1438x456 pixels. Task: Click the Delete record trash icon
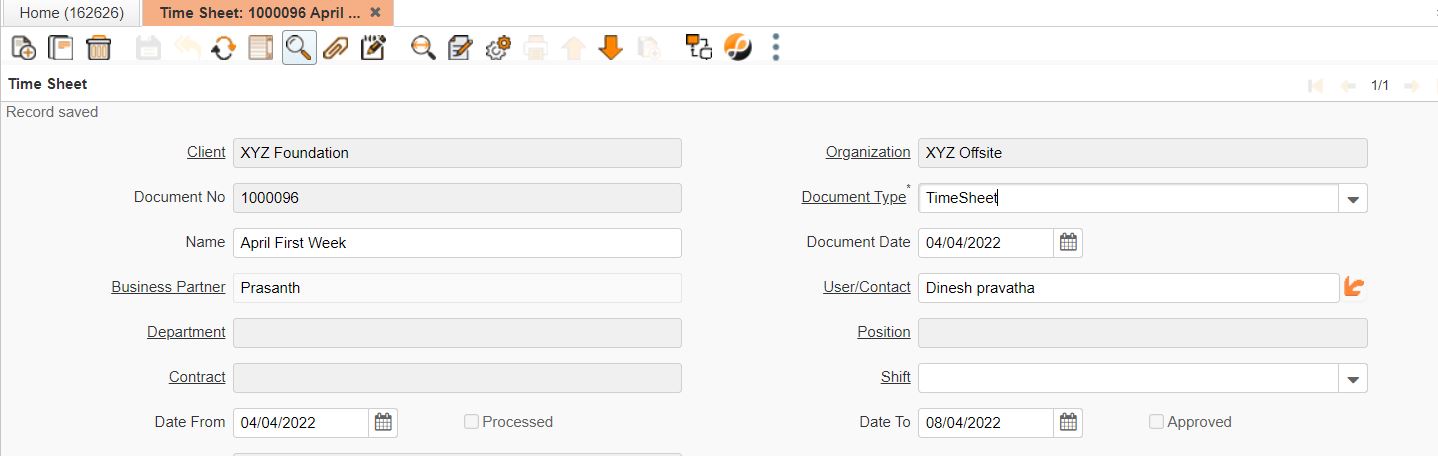99,47
